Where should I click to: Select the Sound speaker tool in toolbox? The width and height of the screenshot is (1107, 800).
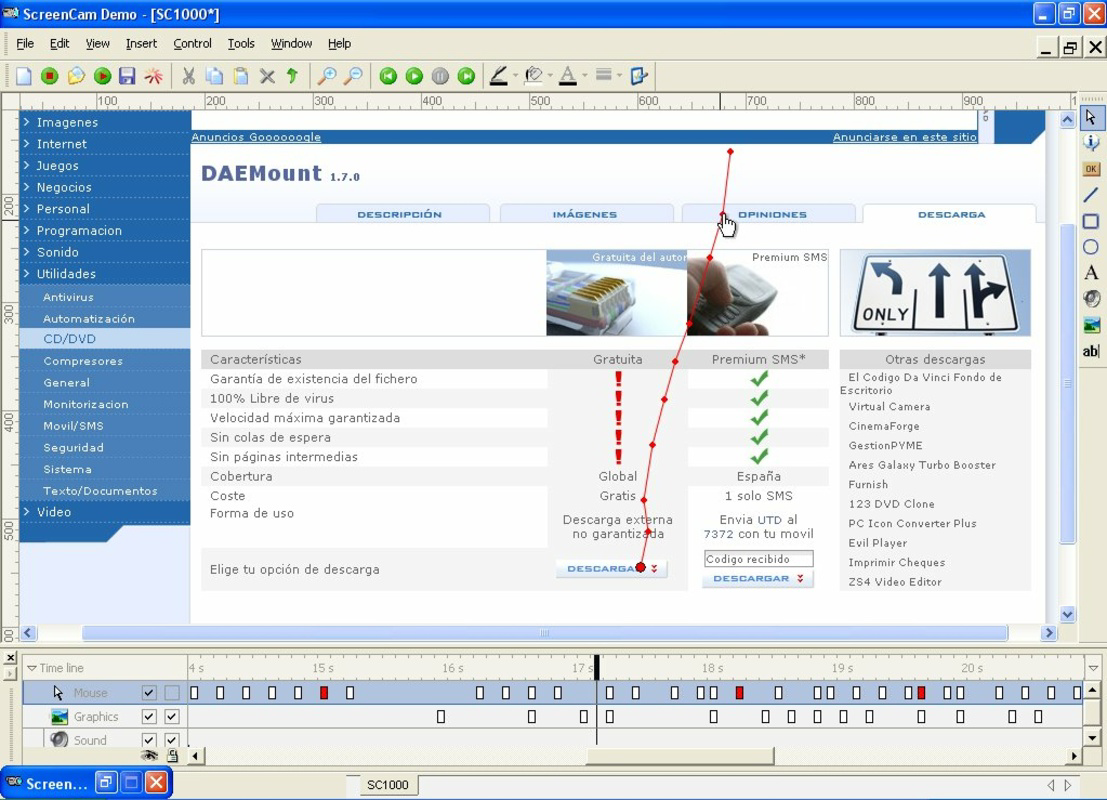click(x=1091, y=299)
